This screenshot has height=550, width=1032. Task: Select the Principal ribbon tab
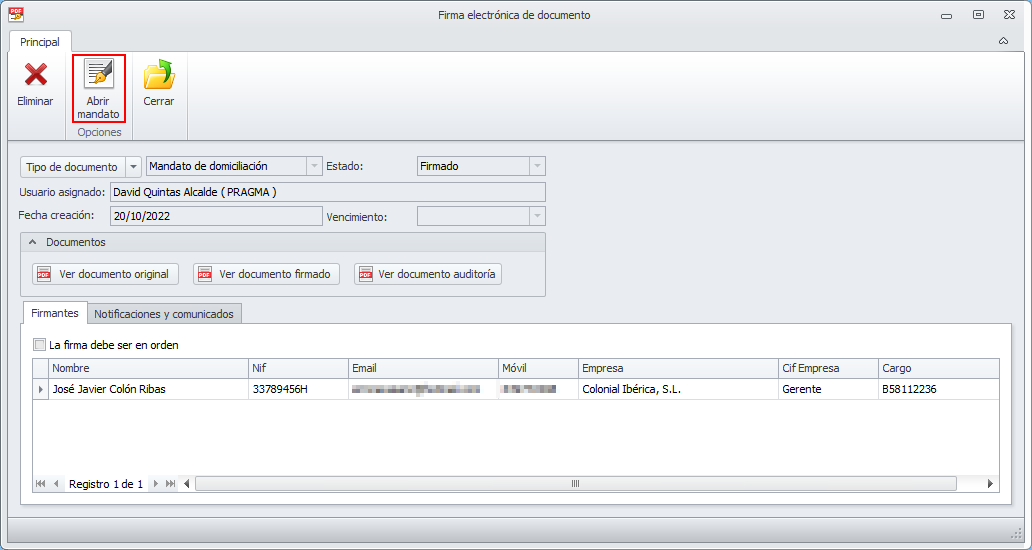[40, 42]
